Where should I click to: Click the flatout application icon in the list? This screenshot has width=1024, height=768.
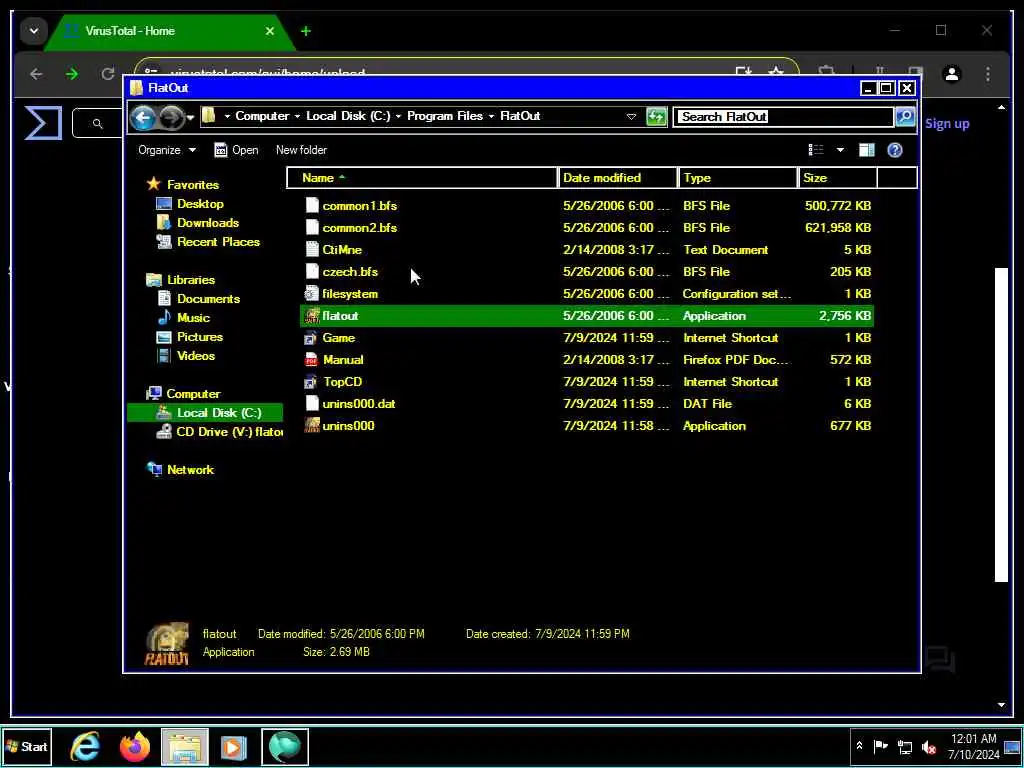[x=312, y=316]
